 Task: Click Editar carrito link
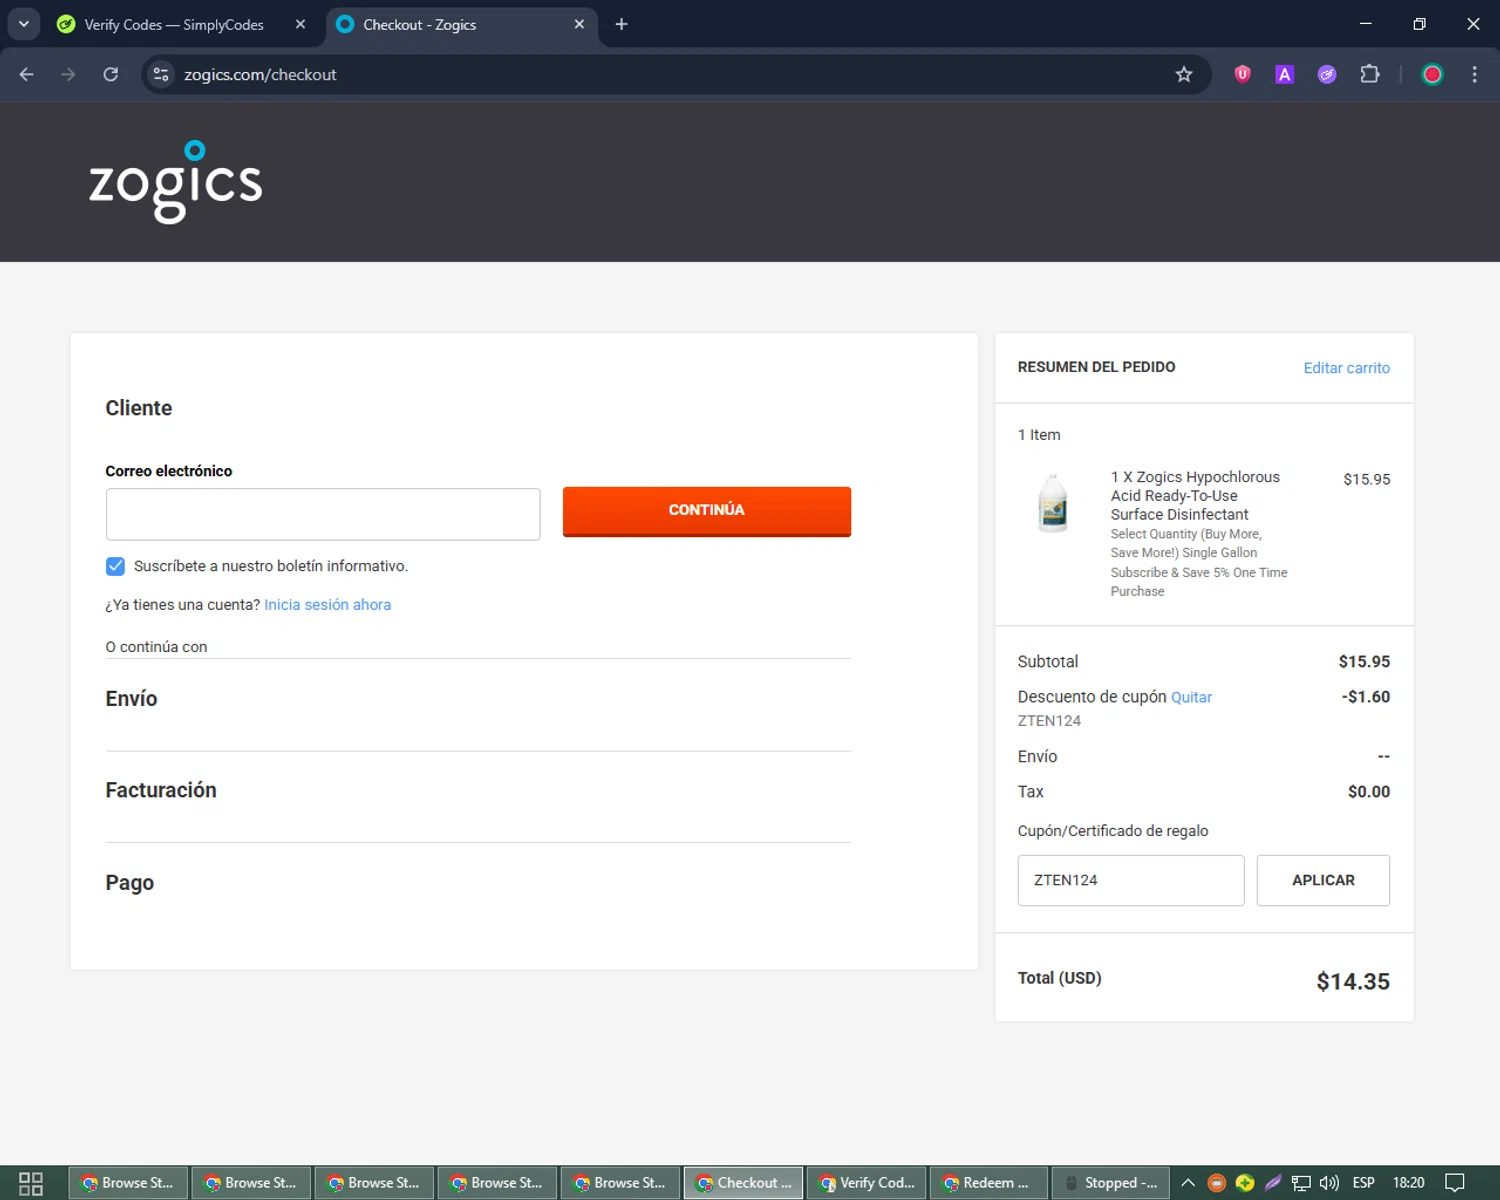pos(1346,368)
